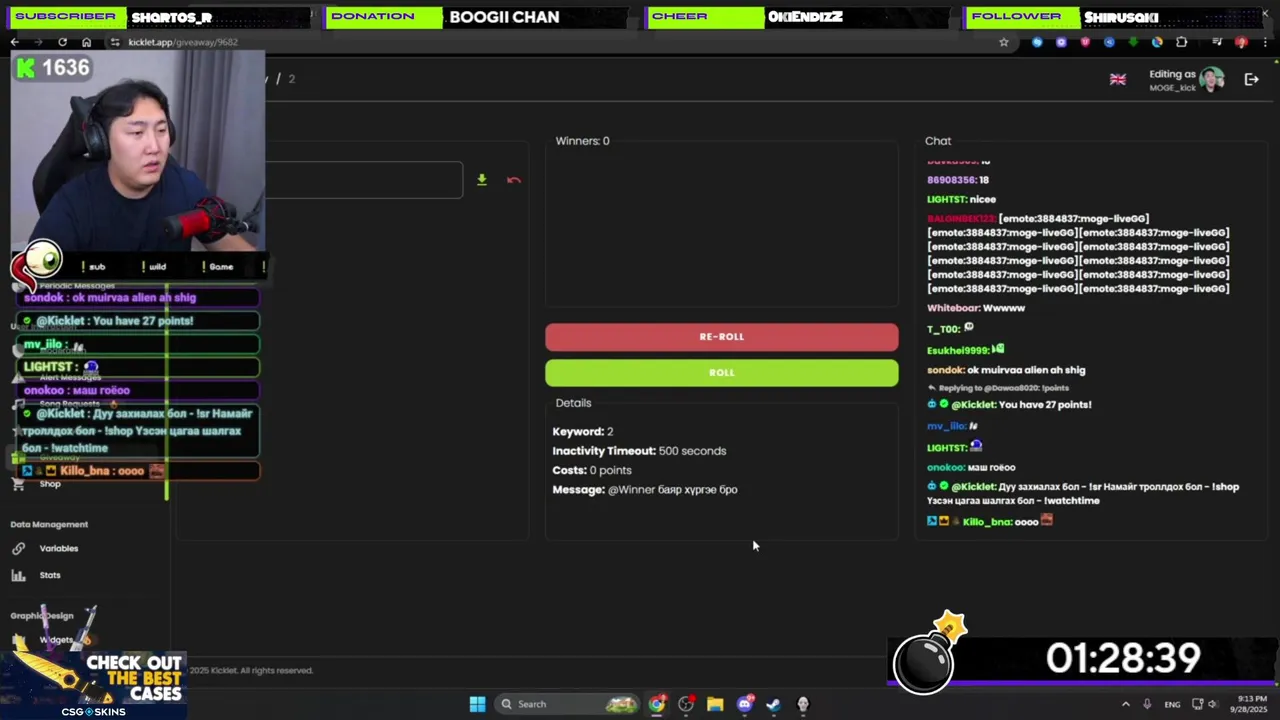Open the browser three-dot menu

tap(1265, 42)
